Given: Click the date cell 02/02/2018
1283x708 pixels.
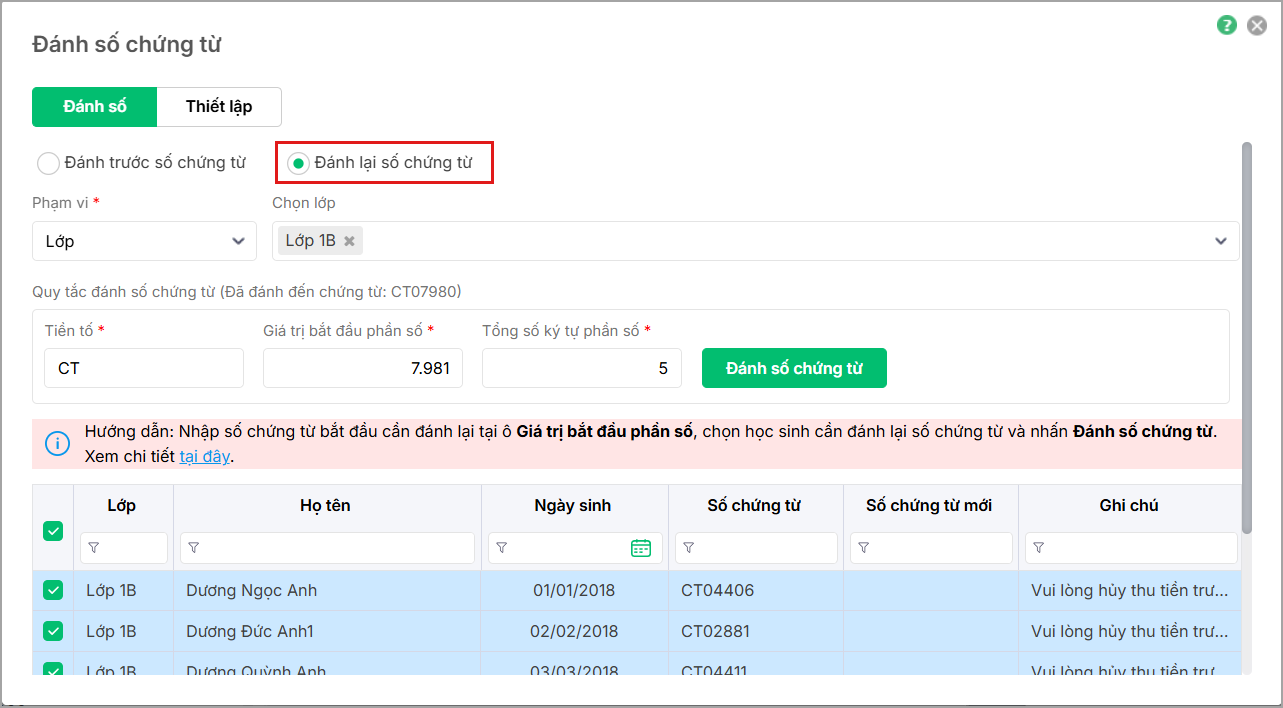Looking at the screenshot, I should tap(574, 632).
